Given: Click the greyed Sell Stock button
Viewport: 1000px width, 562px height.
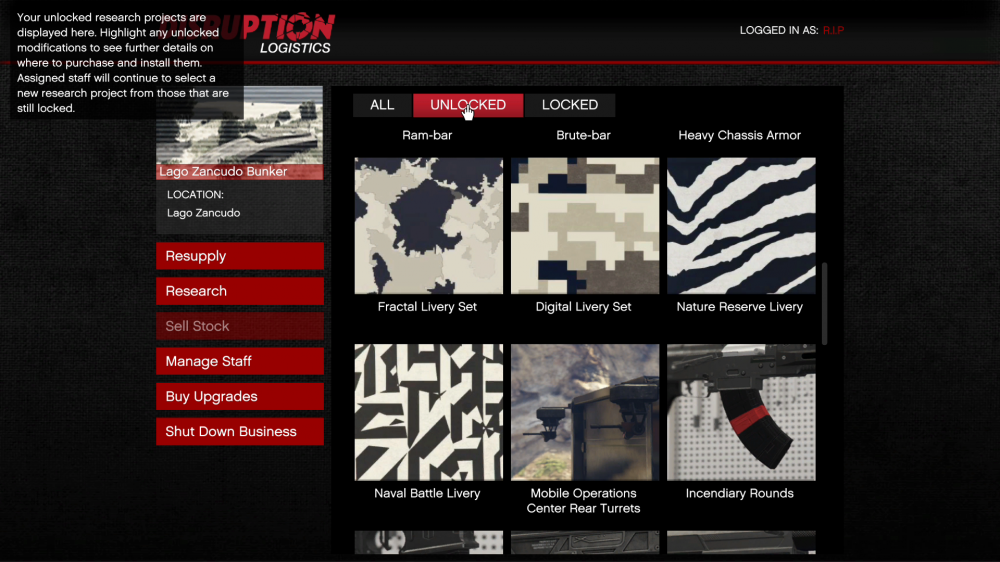Looking at the screenshot, I should click(240, 326).
